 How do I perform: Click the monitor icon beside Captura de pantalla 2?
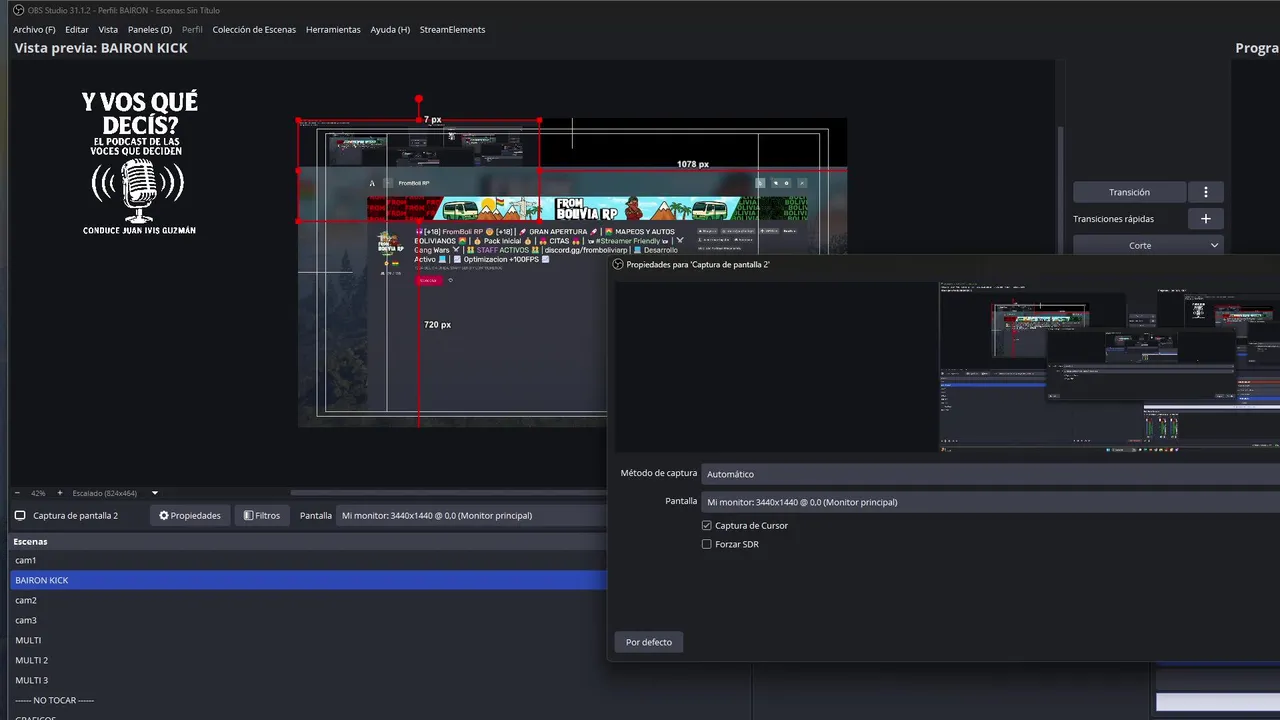tap(20, 516)
